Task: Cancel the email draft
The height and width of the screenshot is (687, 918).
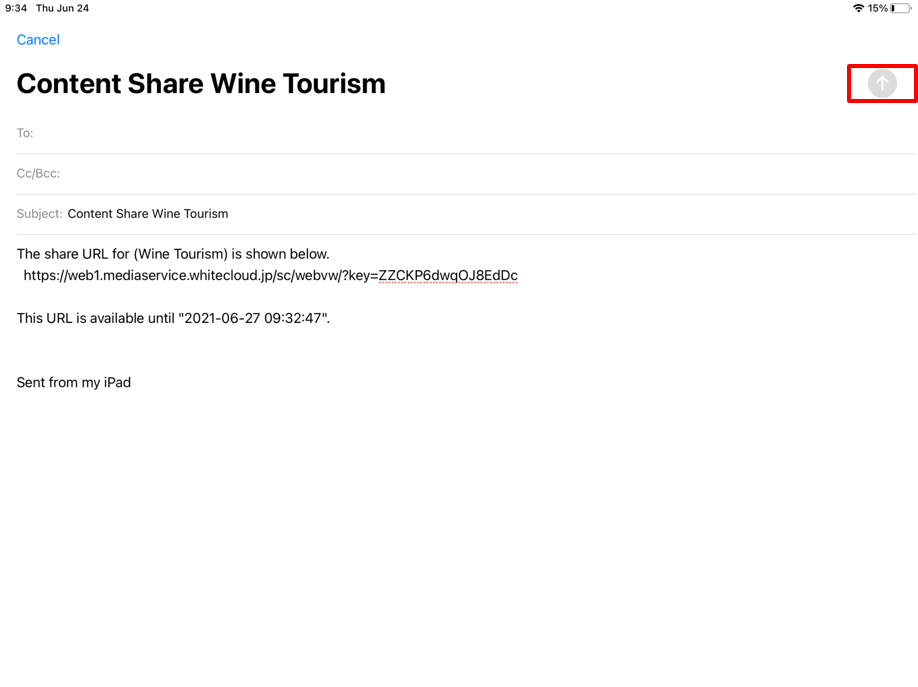Action: (x=38, y=40)
